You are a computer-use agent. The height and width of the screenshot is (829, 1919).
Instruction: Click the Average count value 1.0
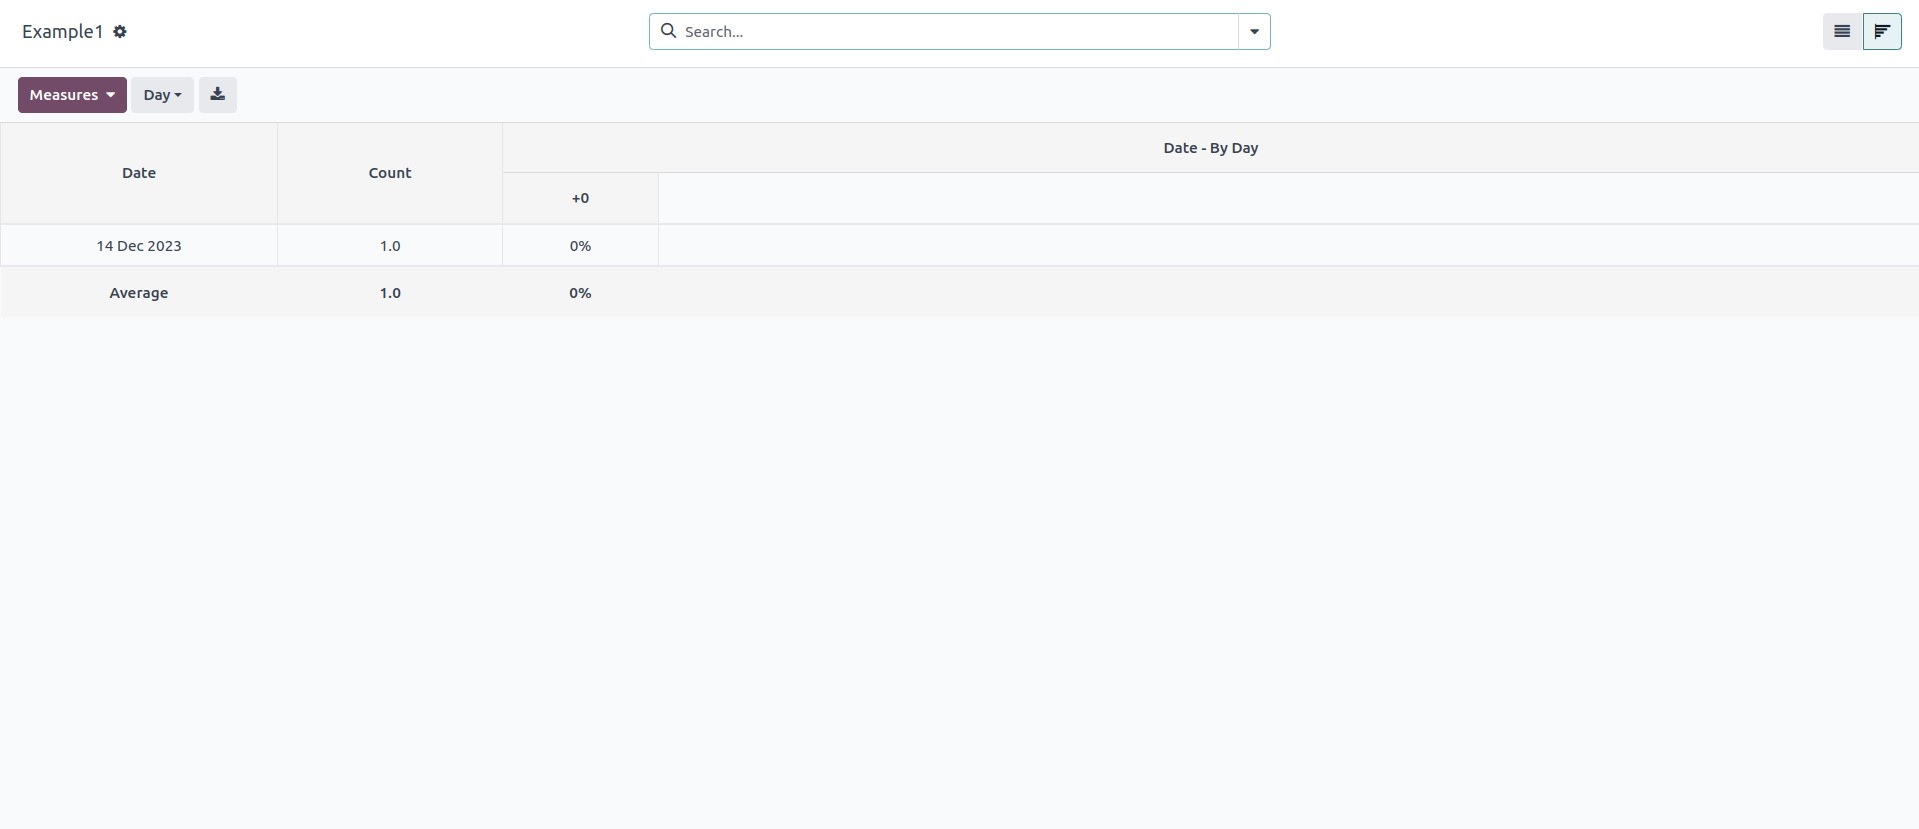(x=390, y=293)
